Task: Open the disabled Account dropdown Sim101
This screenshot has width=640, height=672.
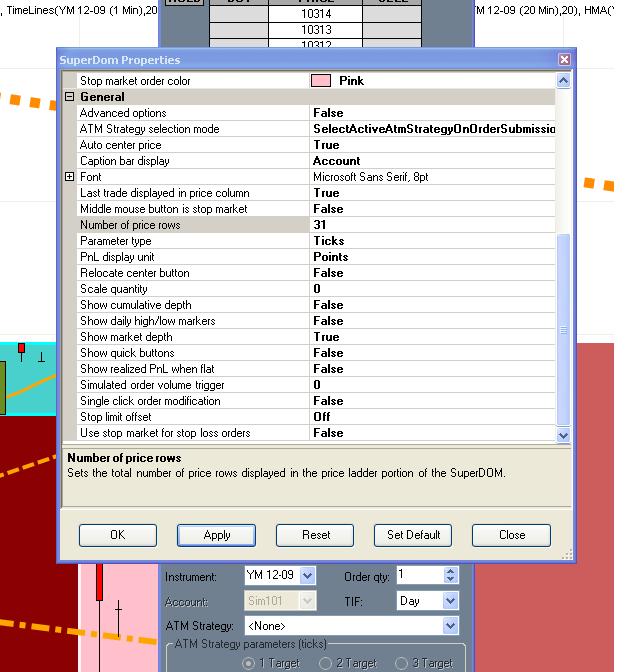Action: 307,601
